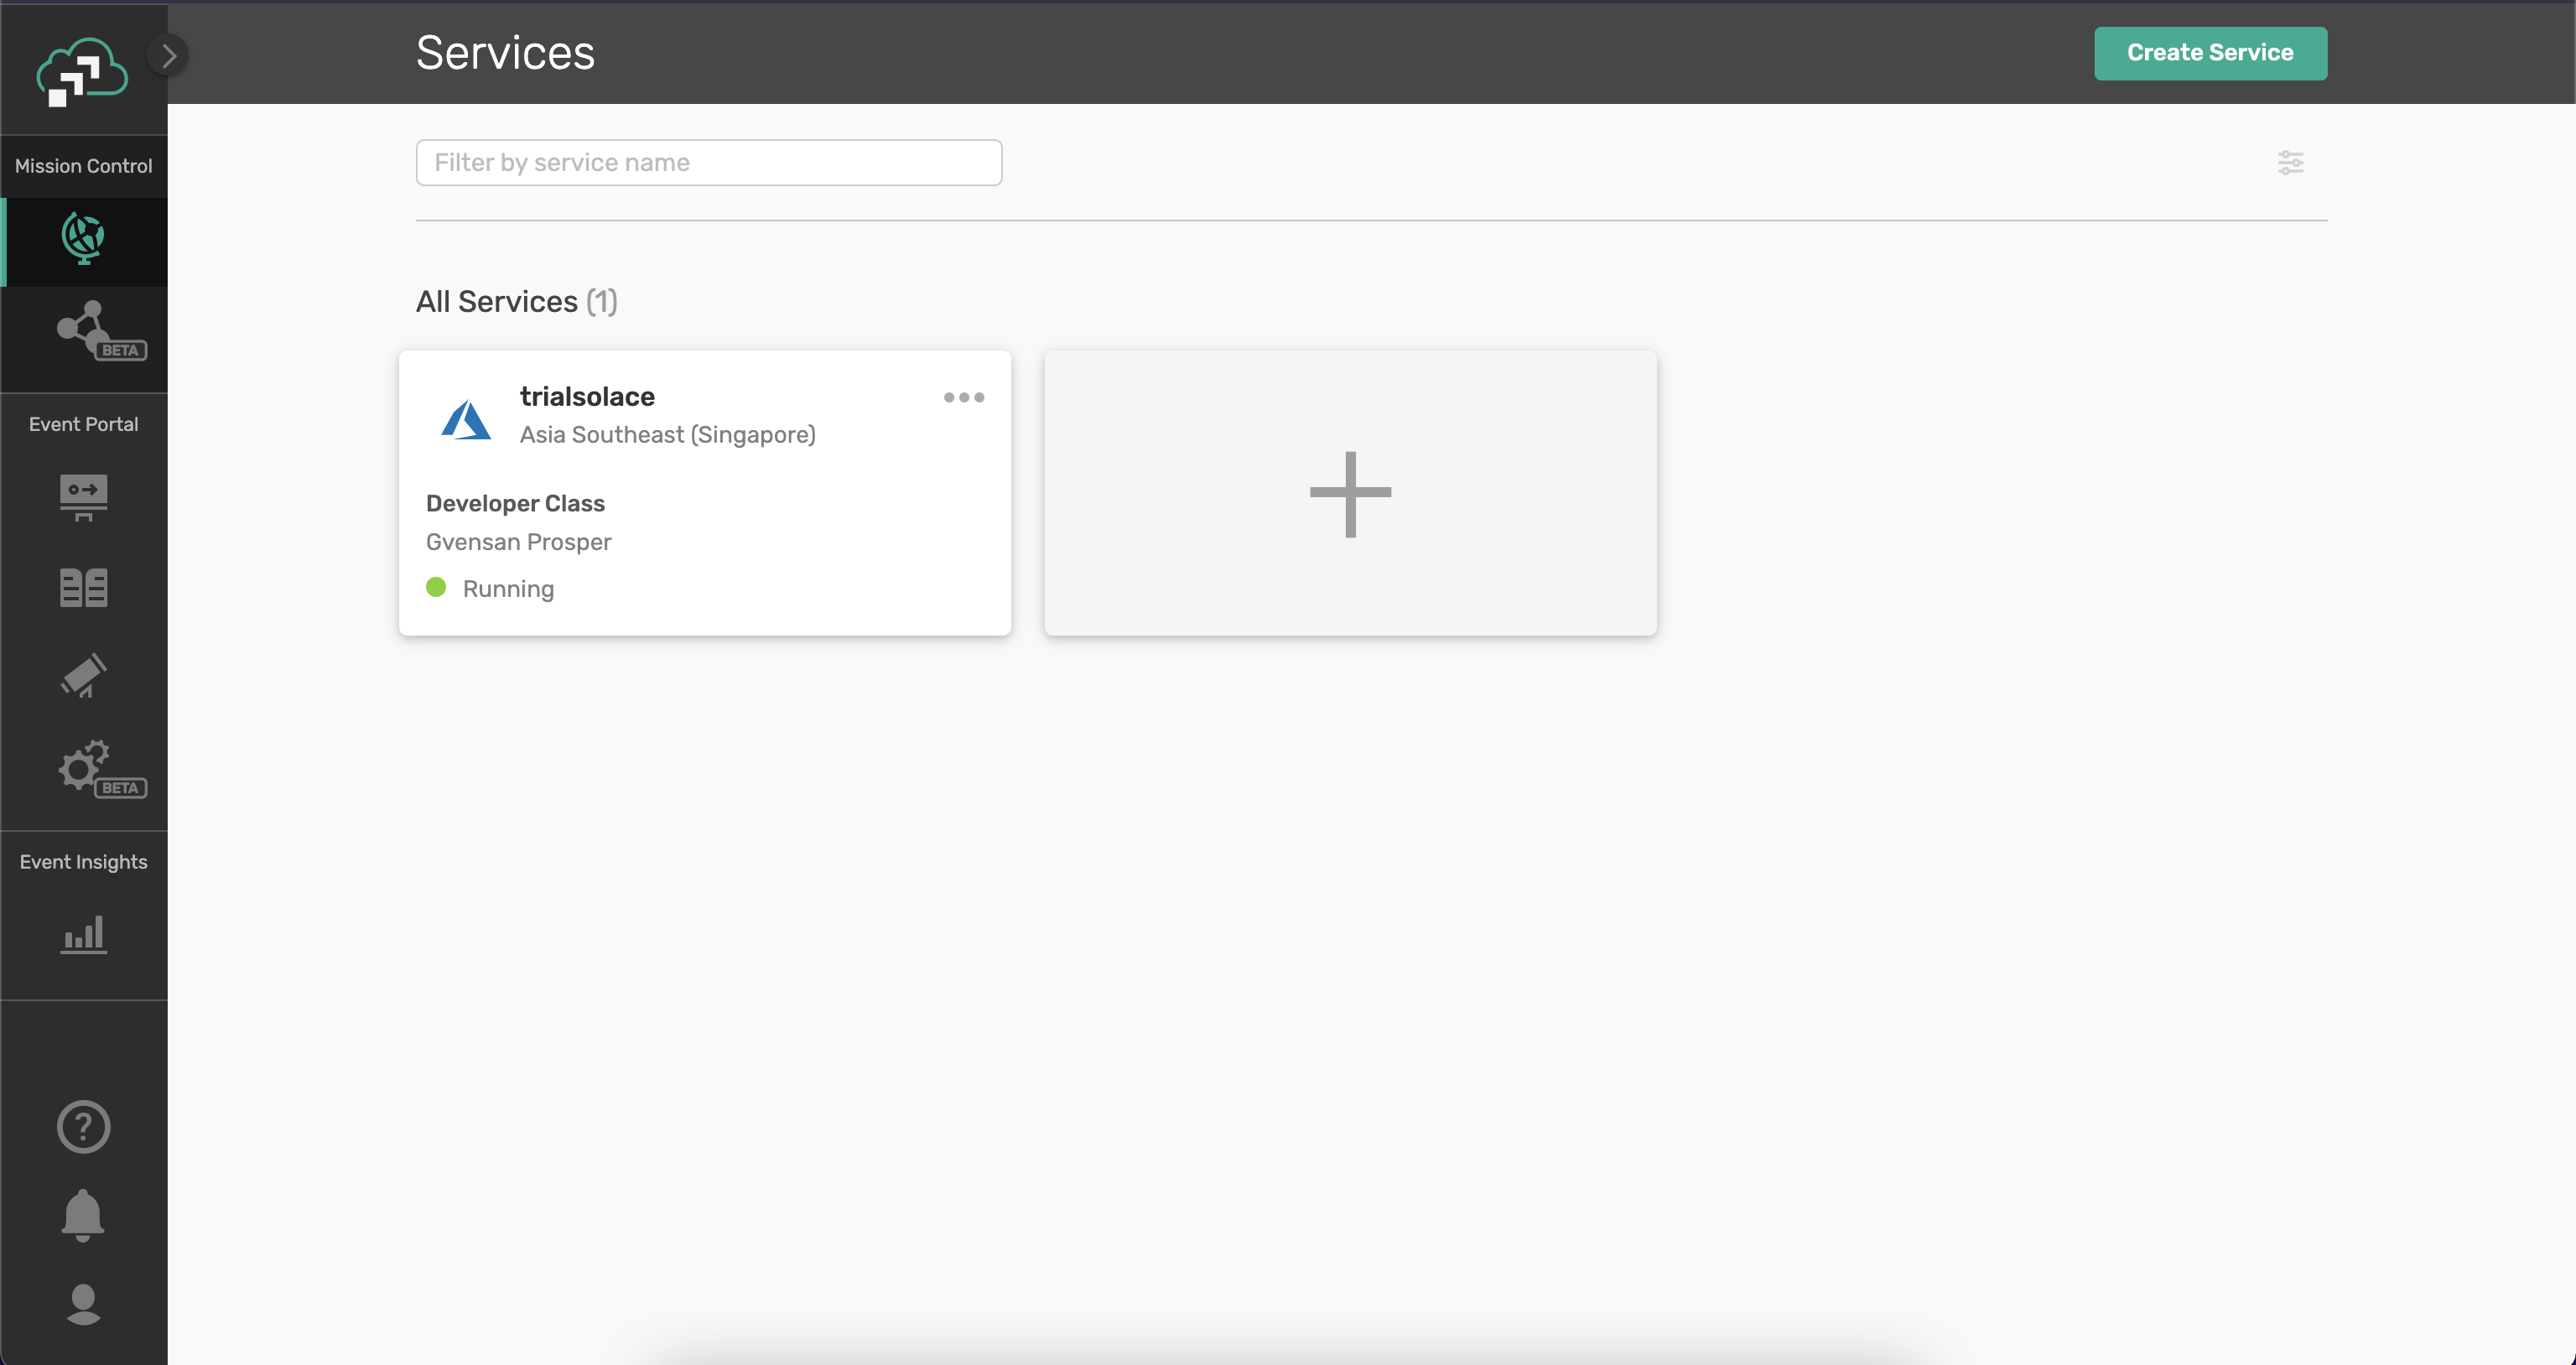Open Cluster Manager globe icon

click(84, 240)
